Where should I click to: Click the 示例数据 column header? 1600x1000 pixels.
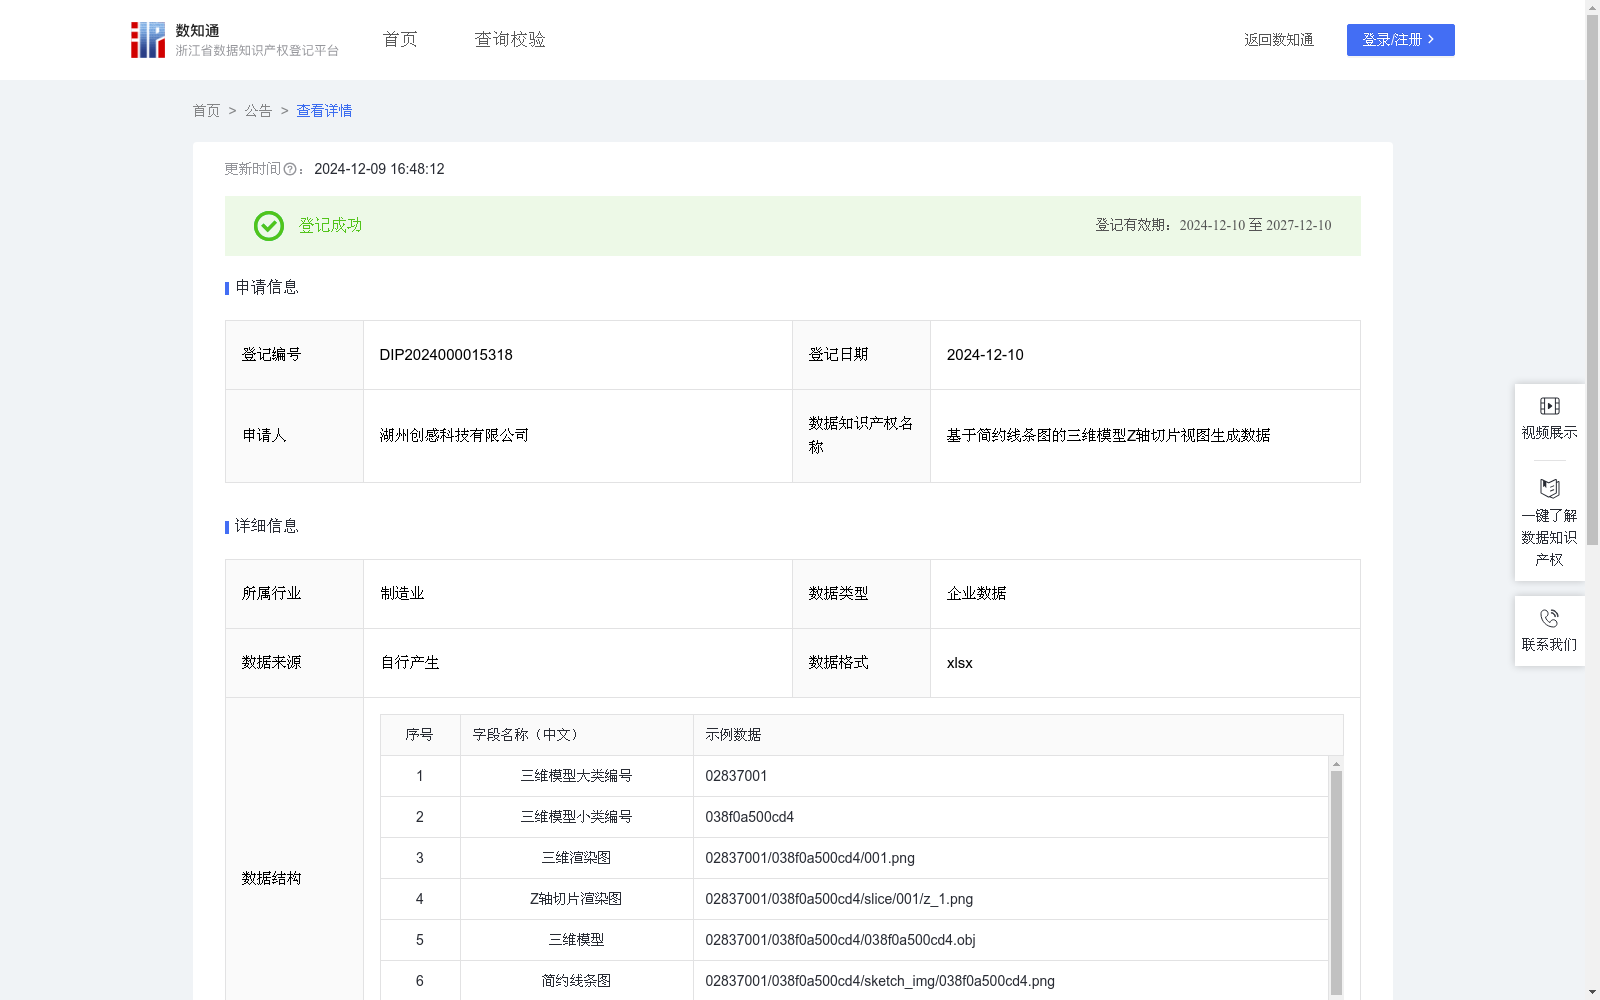(x=1018, y=735)
